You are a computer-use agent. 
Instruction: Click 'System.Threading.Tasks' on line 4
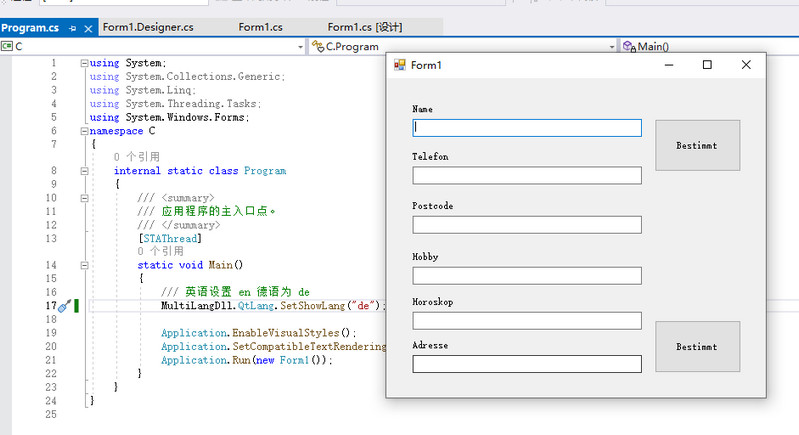191,104
